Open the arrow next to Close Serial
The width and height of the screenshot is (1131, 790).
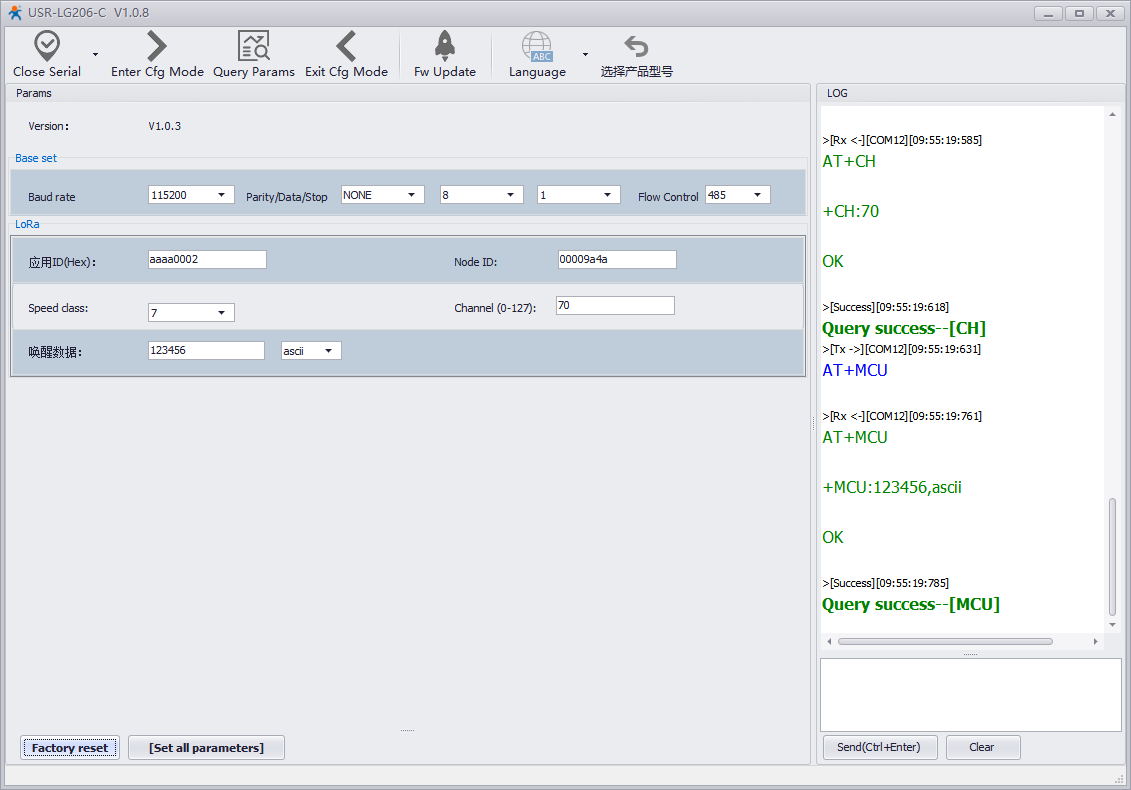tap(95, 54)
